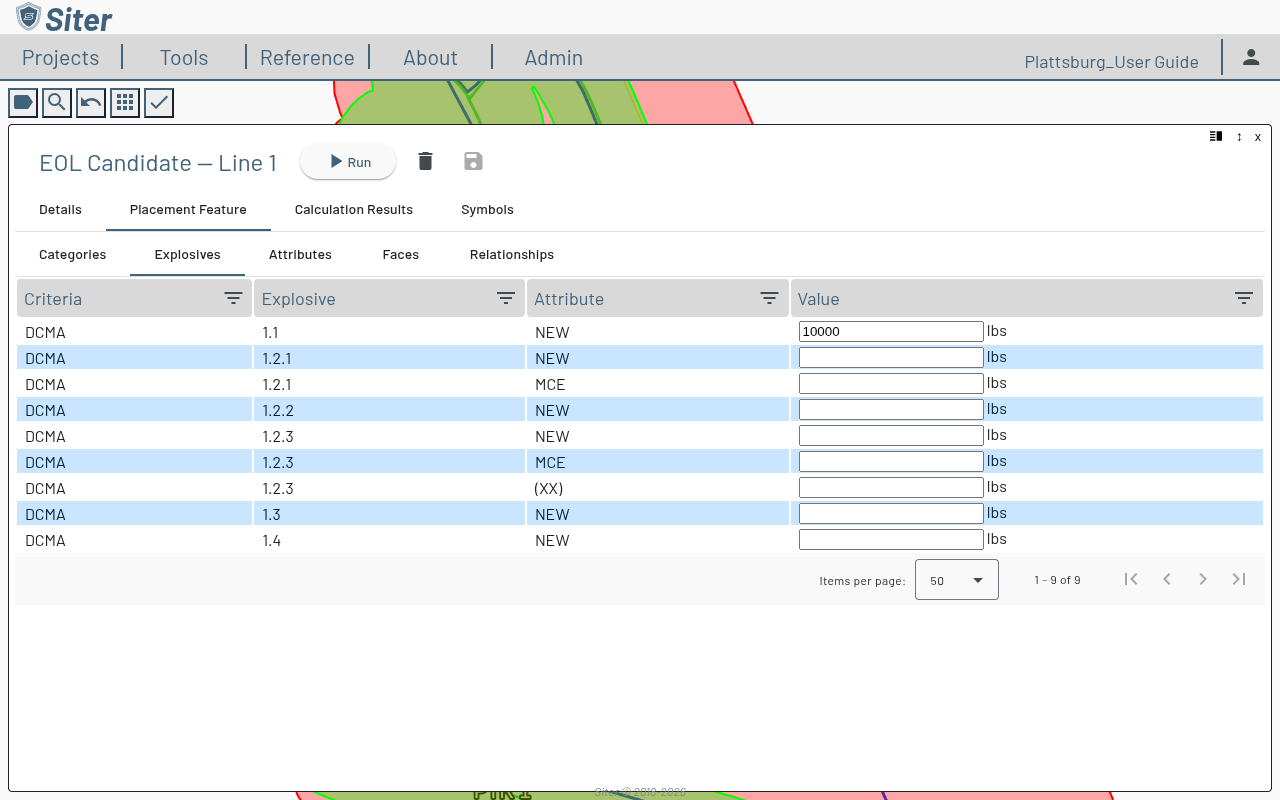1280x800 pixels.
Task: Go to next page of results
Action: (1203, 579)
